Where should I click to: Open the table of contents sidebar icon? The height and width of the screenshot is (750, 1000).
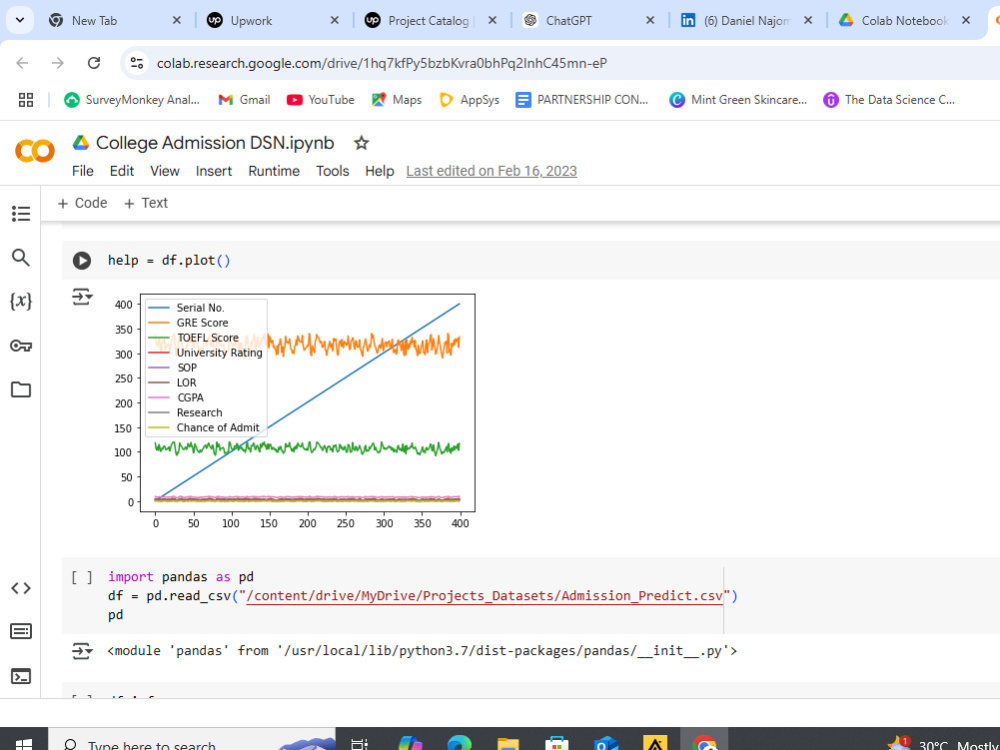21,214
